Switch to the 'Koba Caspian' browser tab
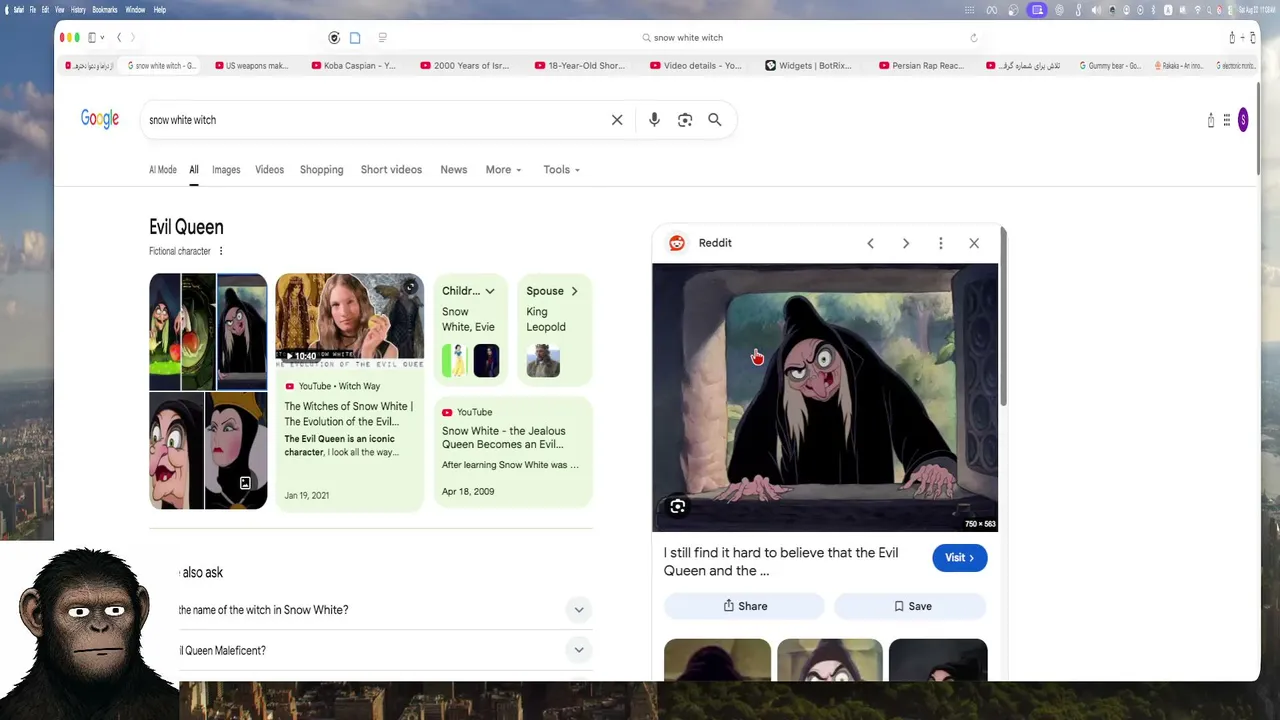Screen dimensions: 1280x720 [x=353, y=66]
